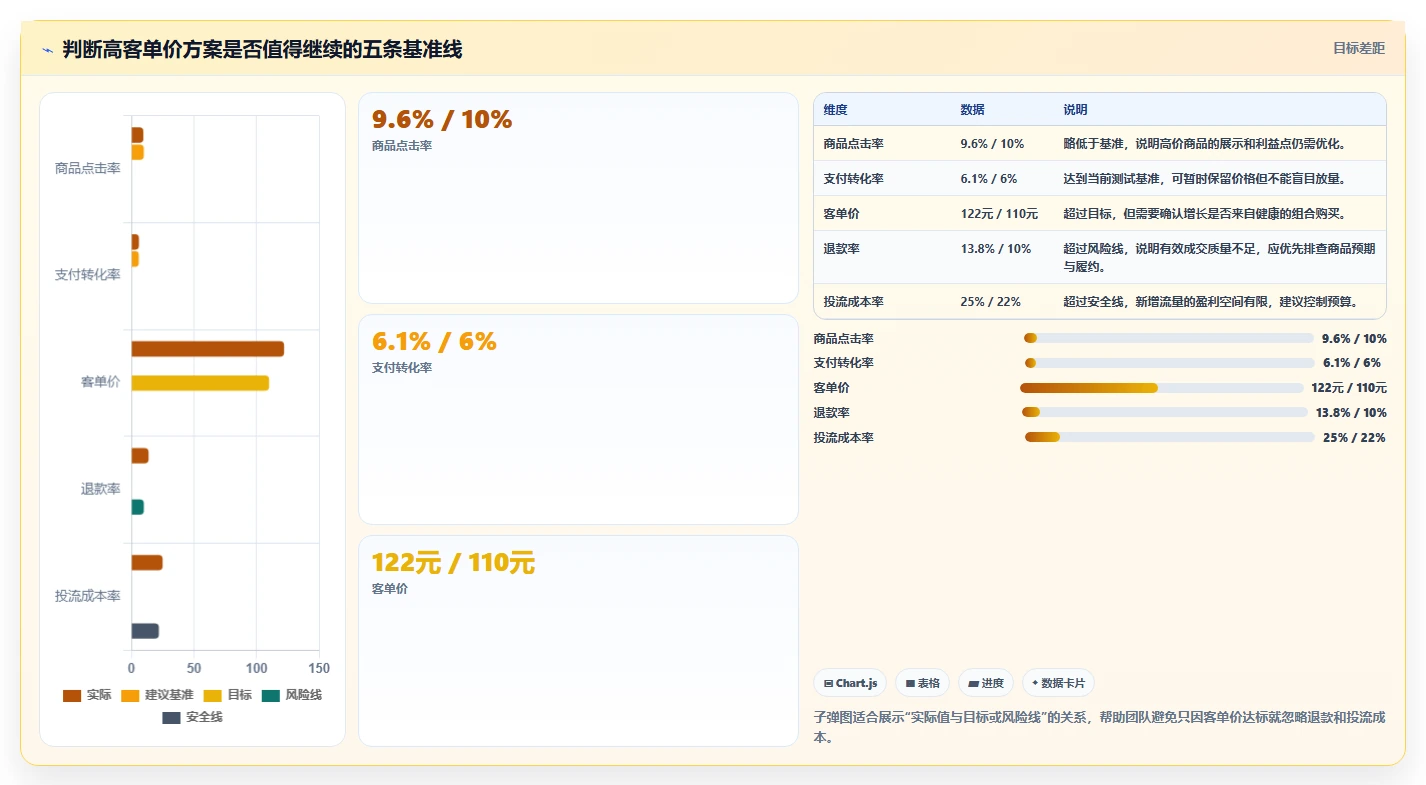Click the 商品点击率 actual bar in the chart
This screenshot has width=1426, height=785.
[138, 135]
